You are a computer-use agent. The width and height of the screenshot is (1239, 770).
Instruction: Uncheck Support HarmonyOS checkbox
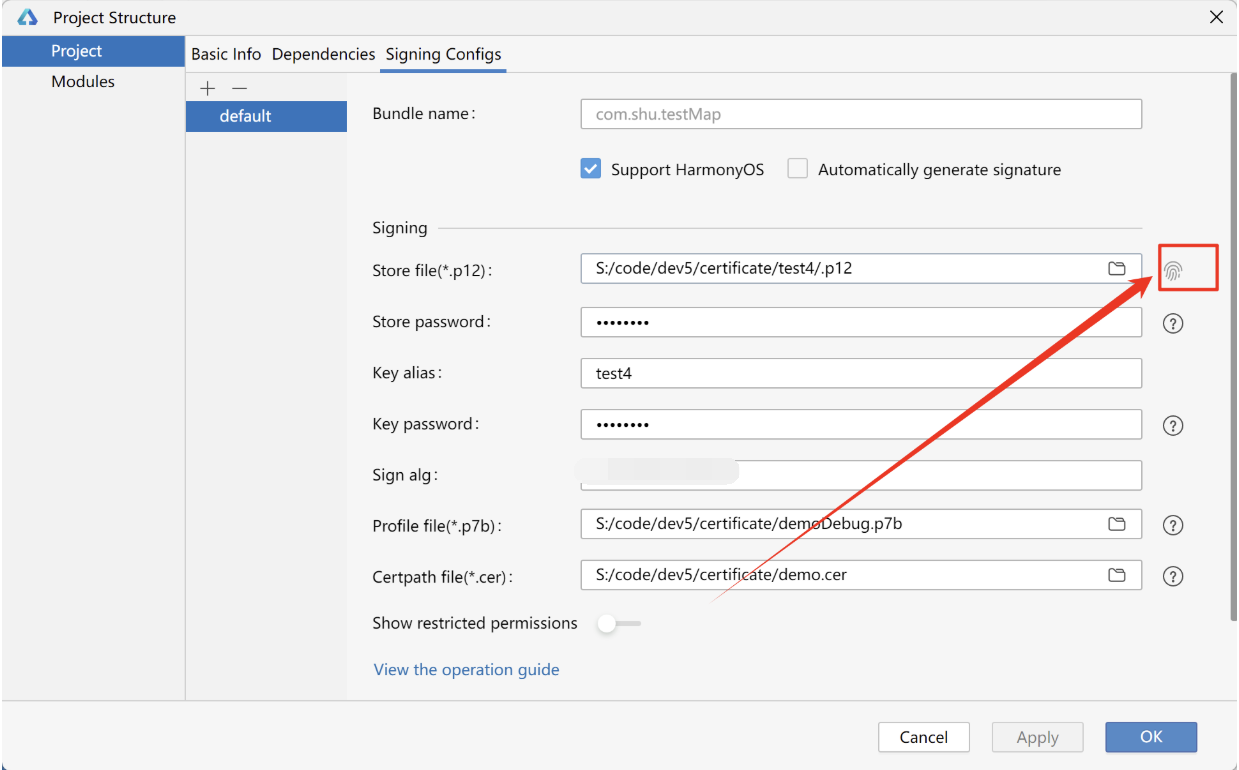(590, 169)
